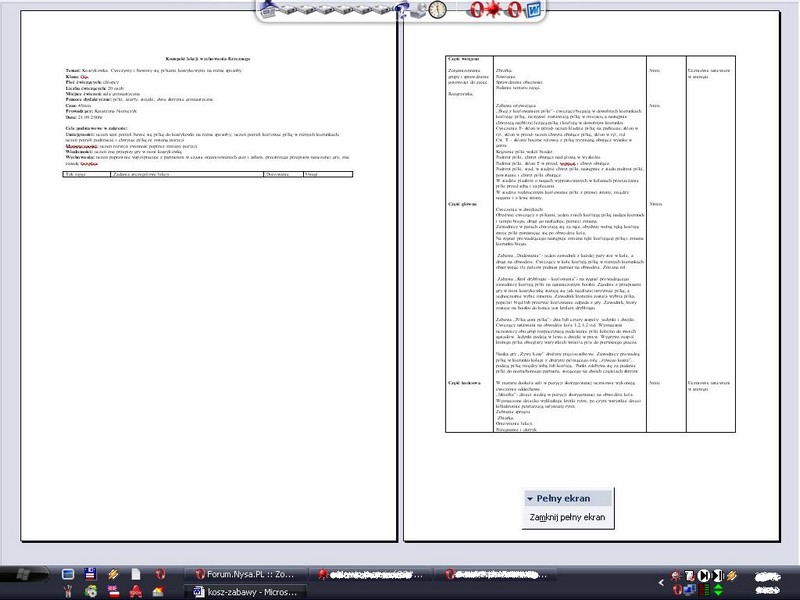Launch Opera from the quick launch bar
Viewport: 800px width, 600px height.
coord(159,575)
